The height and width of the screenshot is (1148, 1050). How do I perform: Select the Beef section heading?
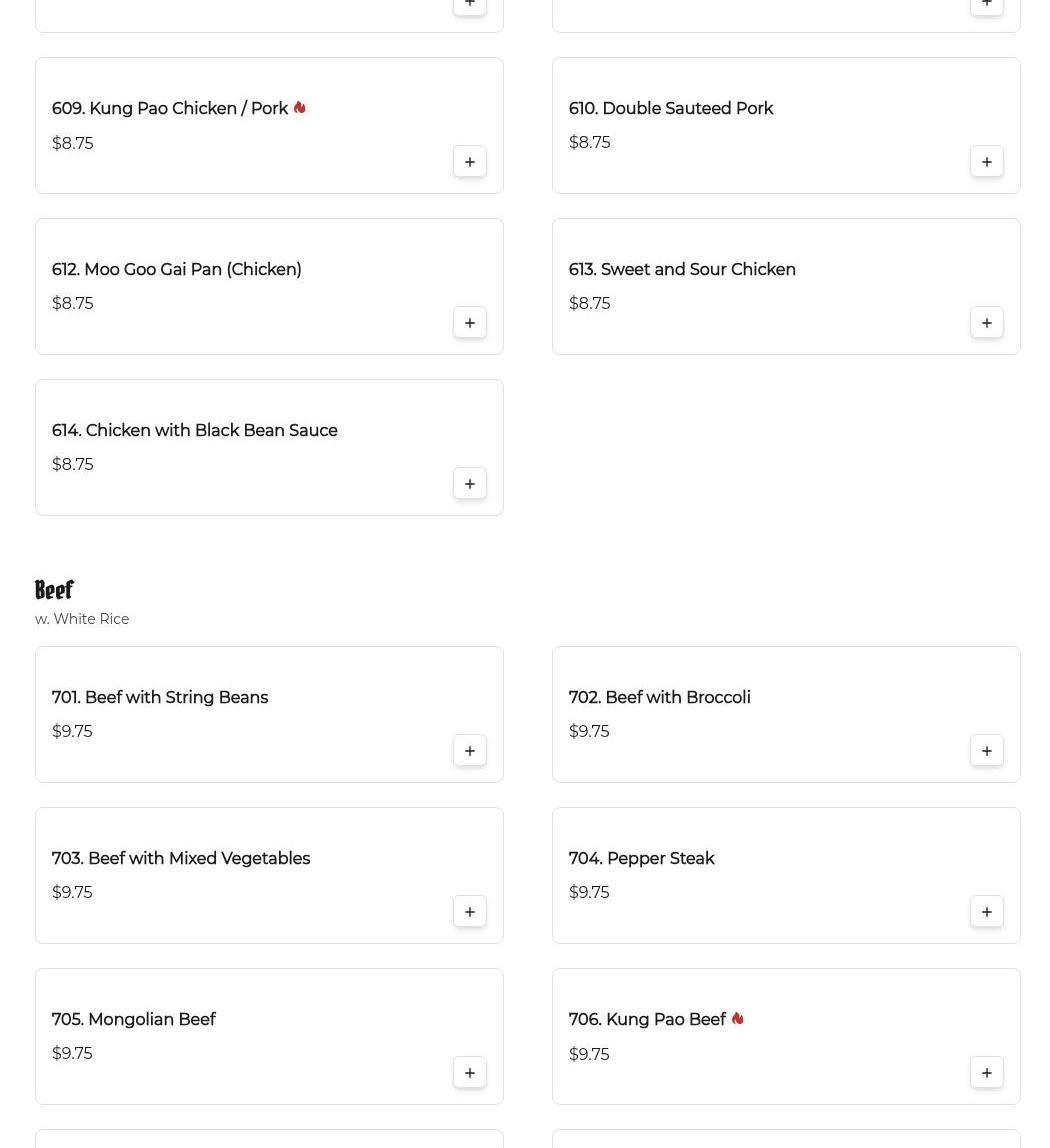pos(54,590)
